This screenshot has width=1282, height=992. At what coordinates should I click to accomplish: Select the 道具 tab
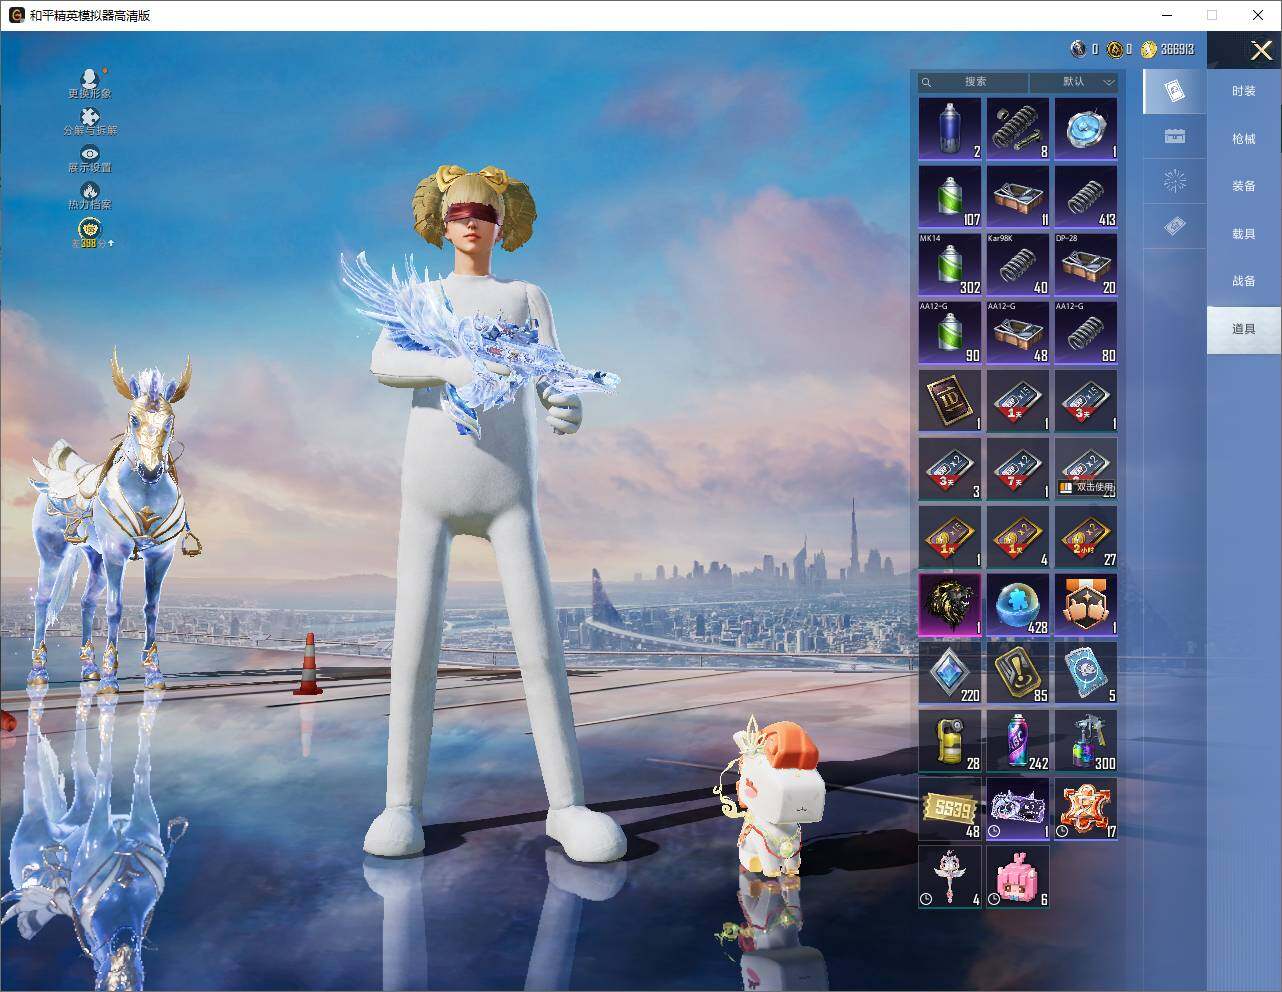1243,329
